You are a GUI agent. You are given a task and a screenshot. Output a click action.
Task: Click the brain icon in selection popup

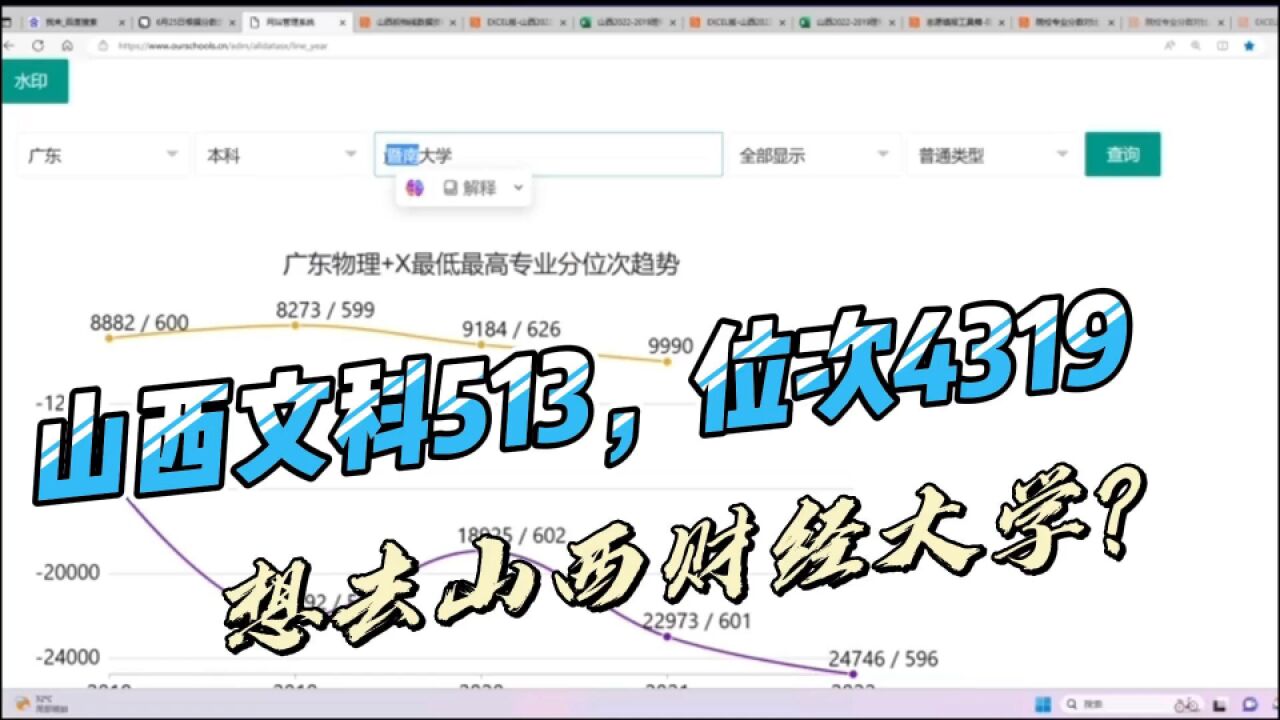tap(415, 187)
